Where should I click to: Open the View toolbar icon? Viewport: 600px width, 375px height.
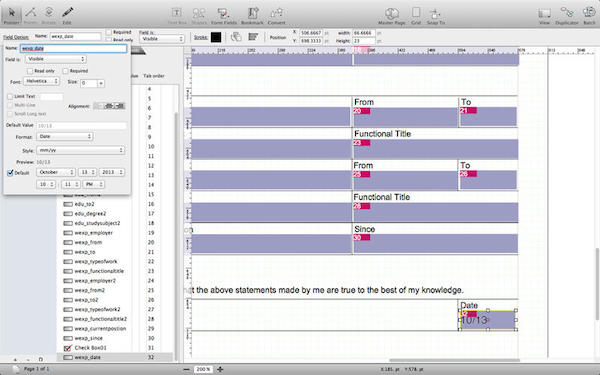[x=544, y=15]
